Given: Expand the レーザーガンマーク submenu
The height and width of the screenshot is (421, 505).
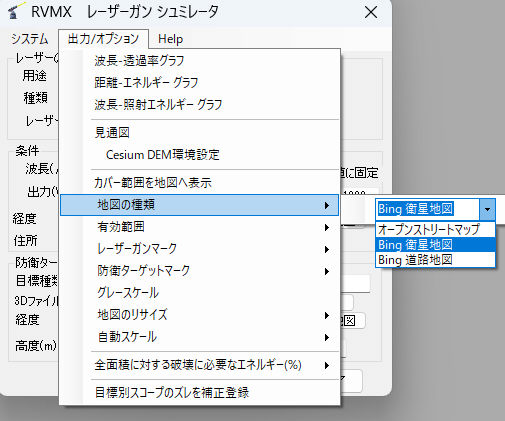Looking at the screenshot, I should pyautogui.click(x=199, y=249).
